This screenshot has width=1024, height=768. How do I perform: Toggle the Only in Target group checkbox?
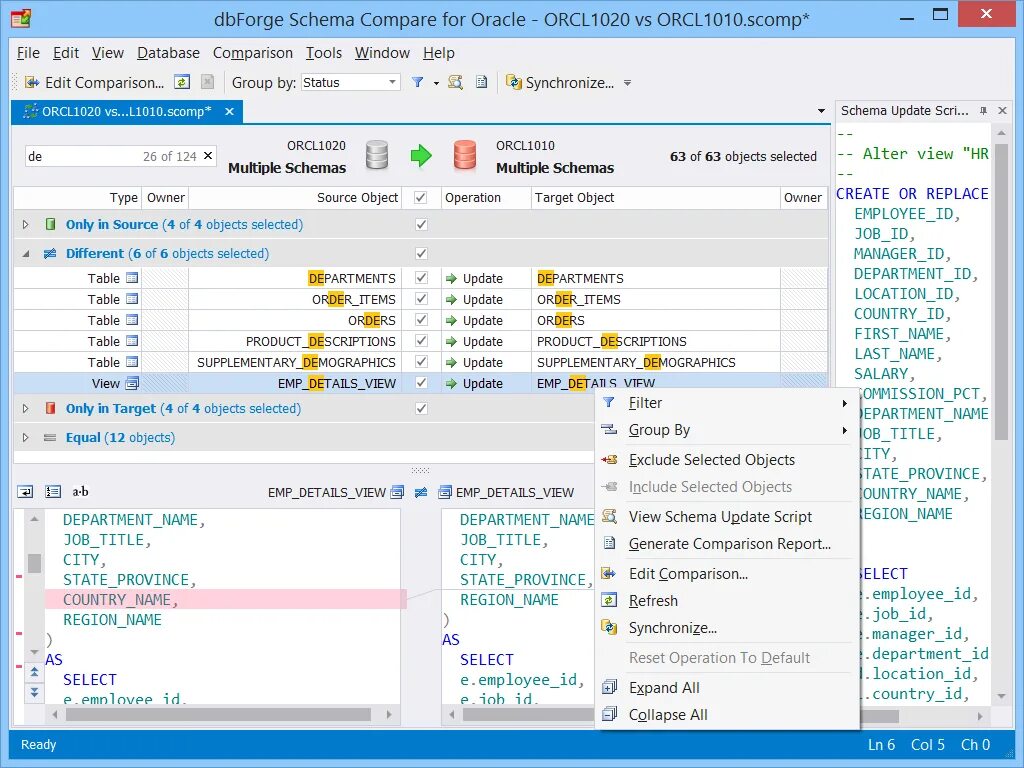click(421, 409)
